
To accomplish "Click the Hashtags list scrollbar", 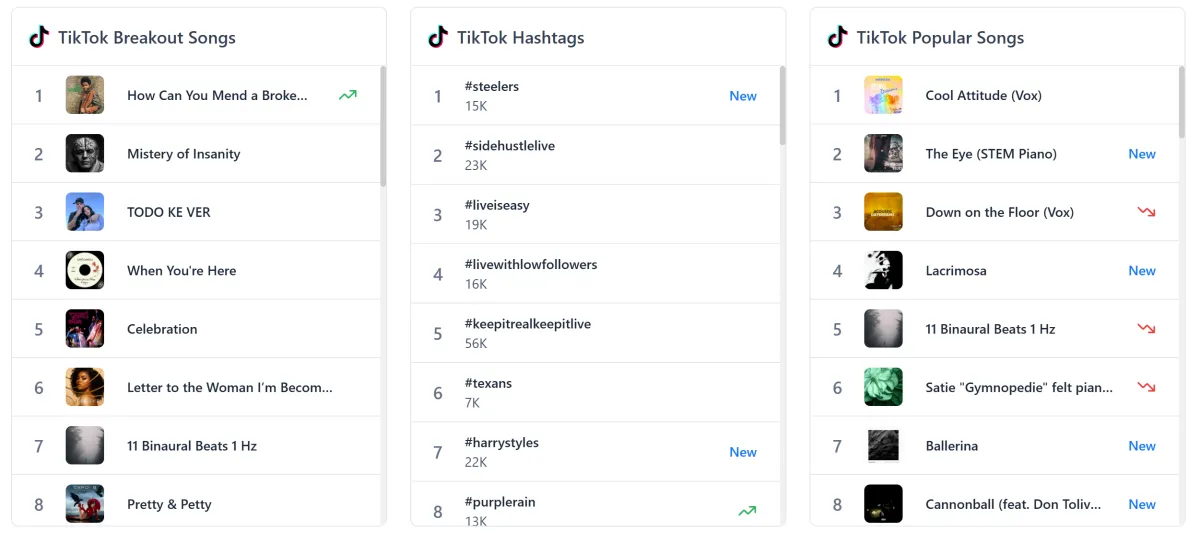I will [x=782, y=106].
